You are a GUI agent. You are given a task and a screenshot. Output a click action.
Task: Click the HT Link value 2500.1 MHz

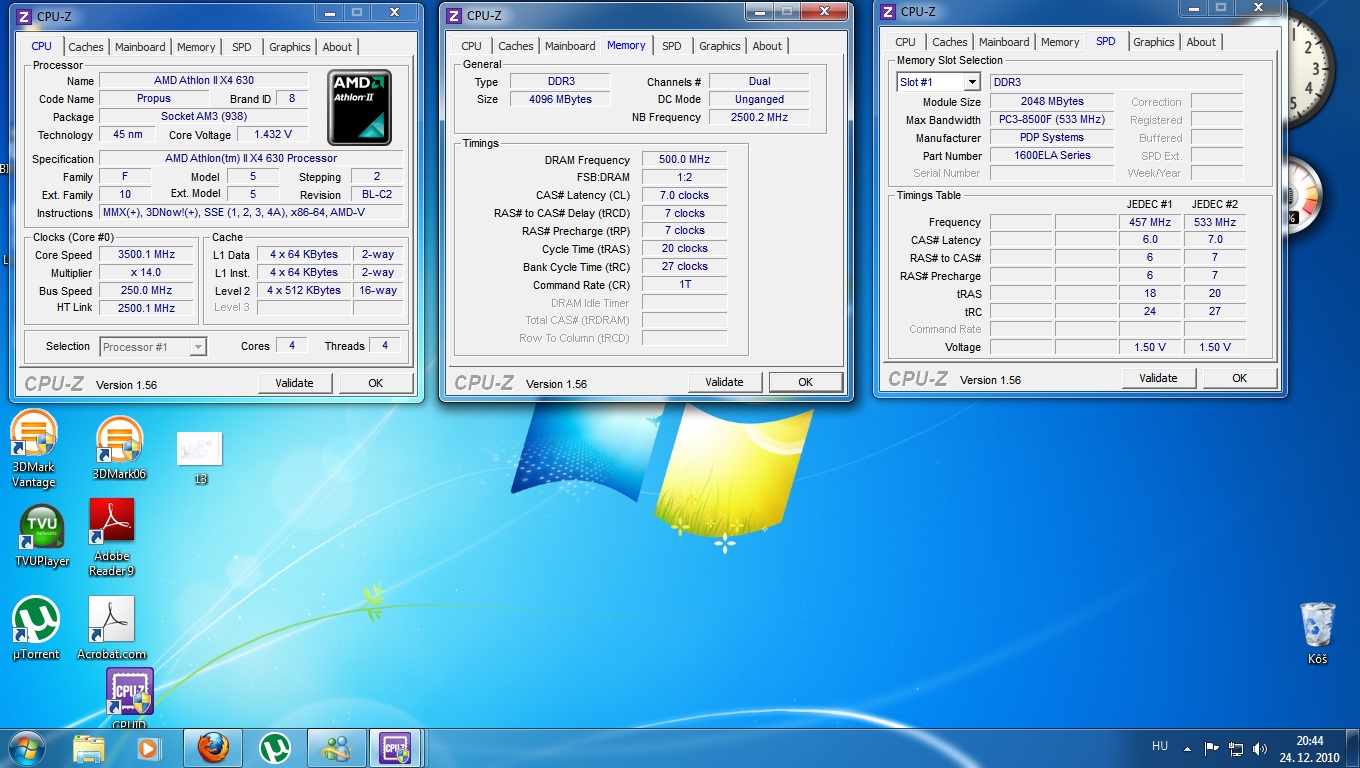tap(146, 308)
